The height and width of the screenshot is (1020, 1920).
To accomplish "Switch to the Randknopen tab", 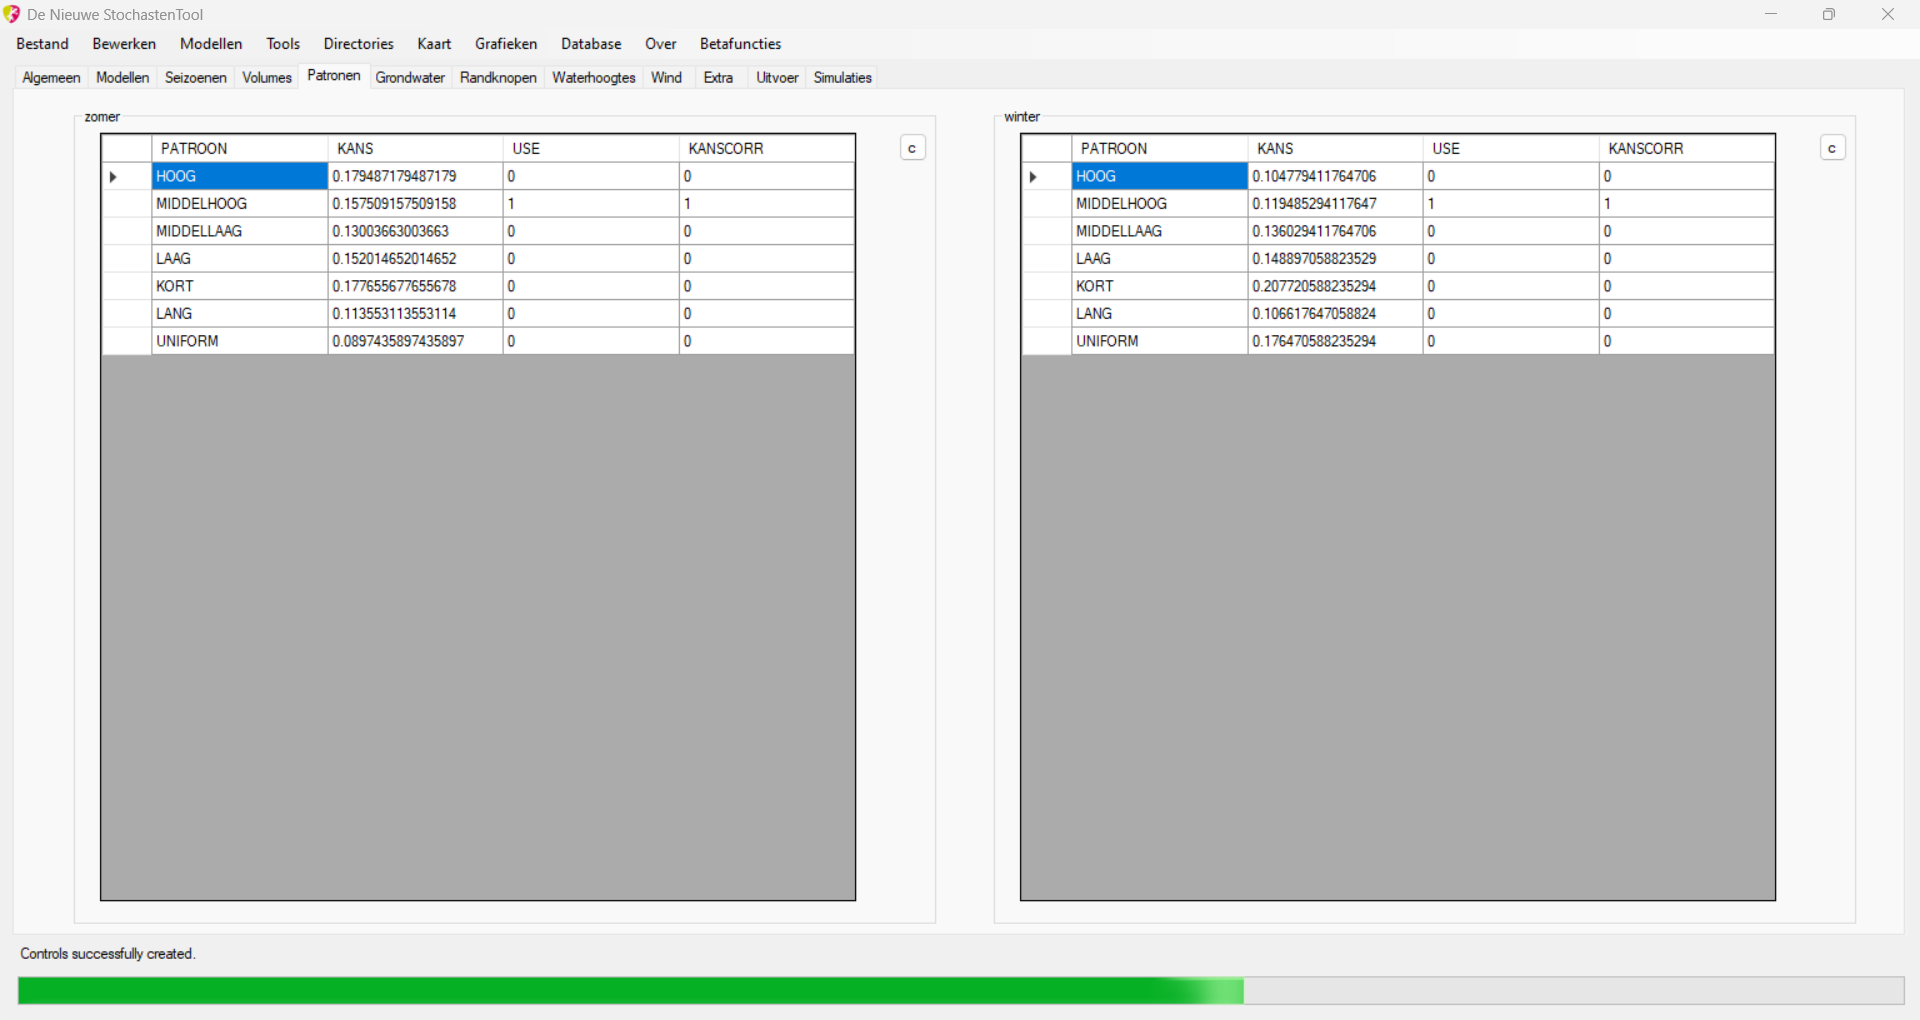I will point(498,78).
